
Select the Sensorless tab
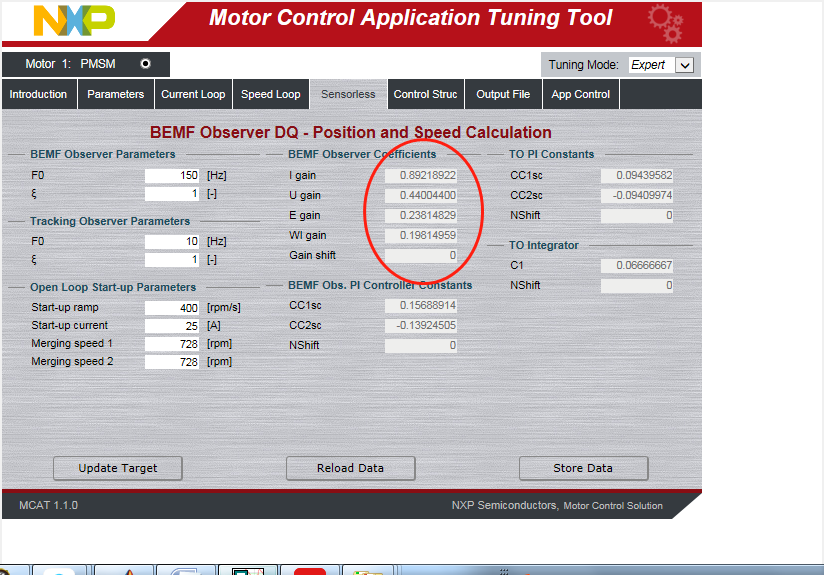click(348, 94)
